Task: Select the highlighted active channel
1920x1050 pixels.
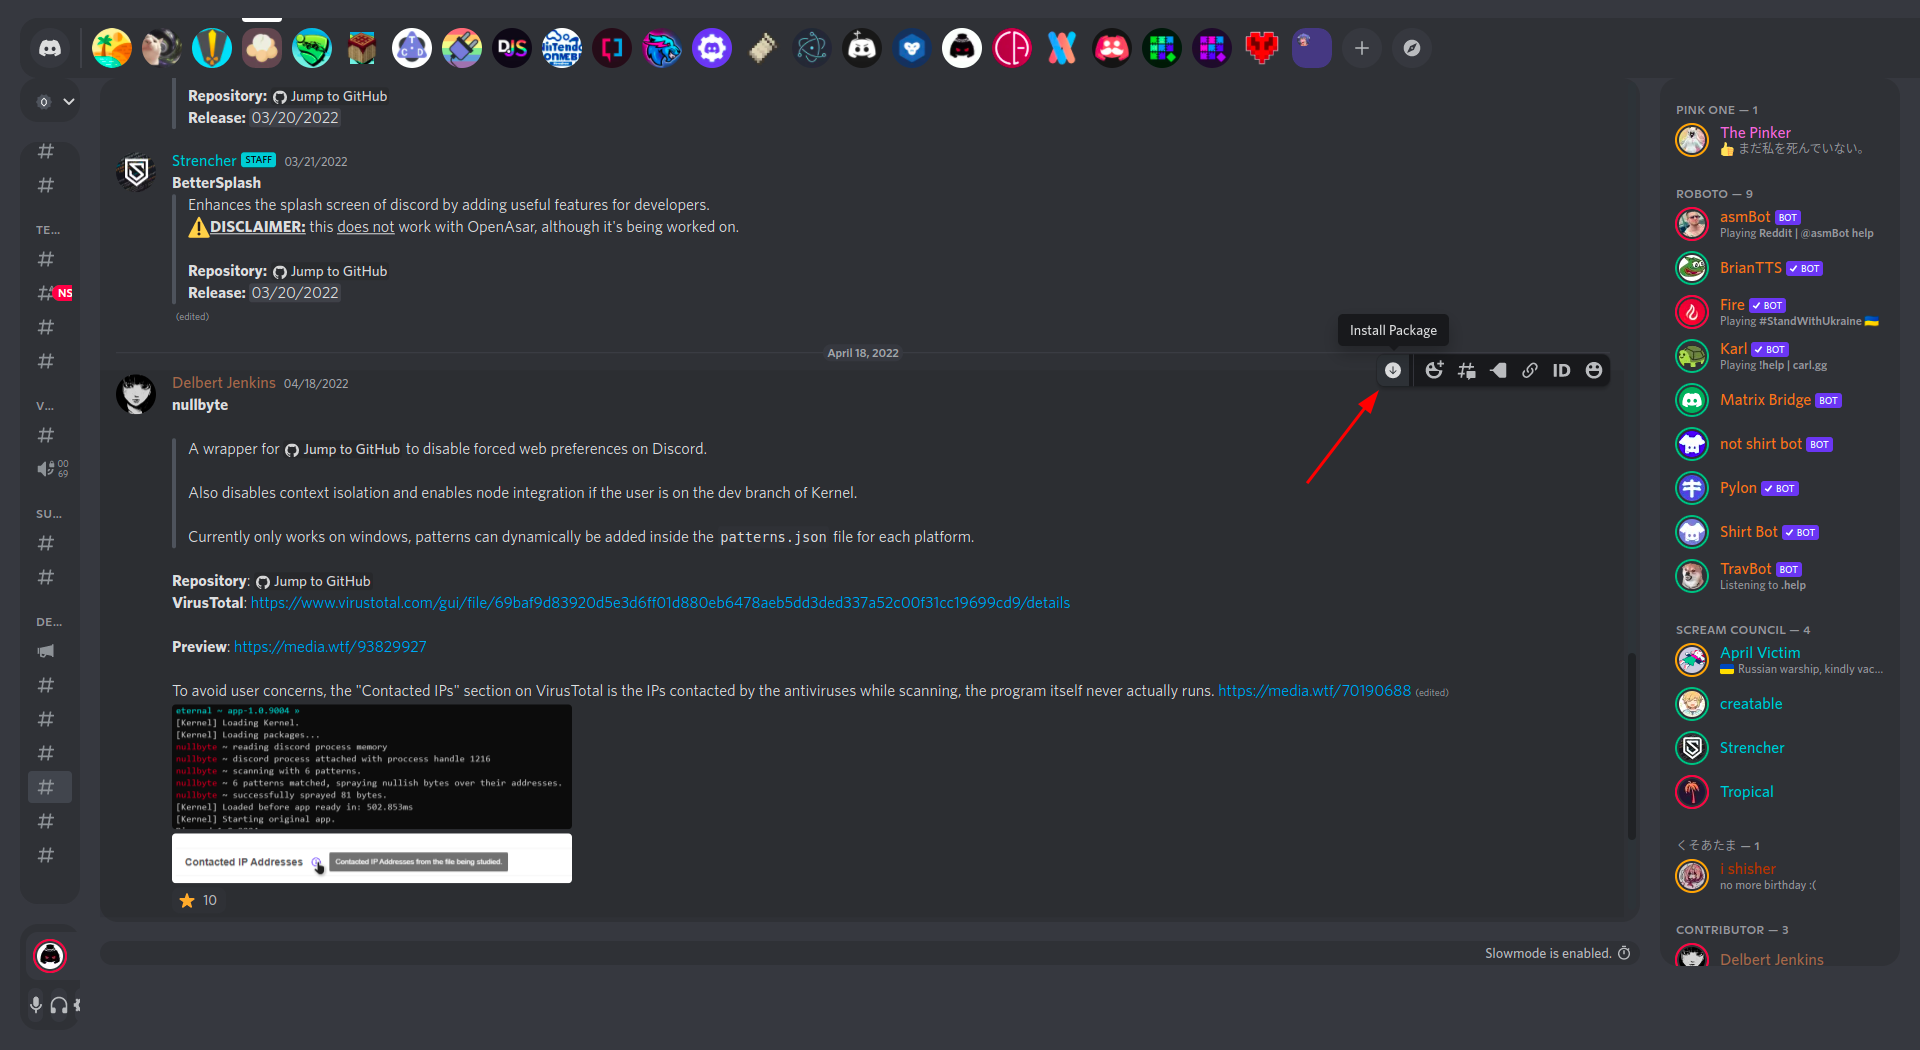Action: point(50,787)
